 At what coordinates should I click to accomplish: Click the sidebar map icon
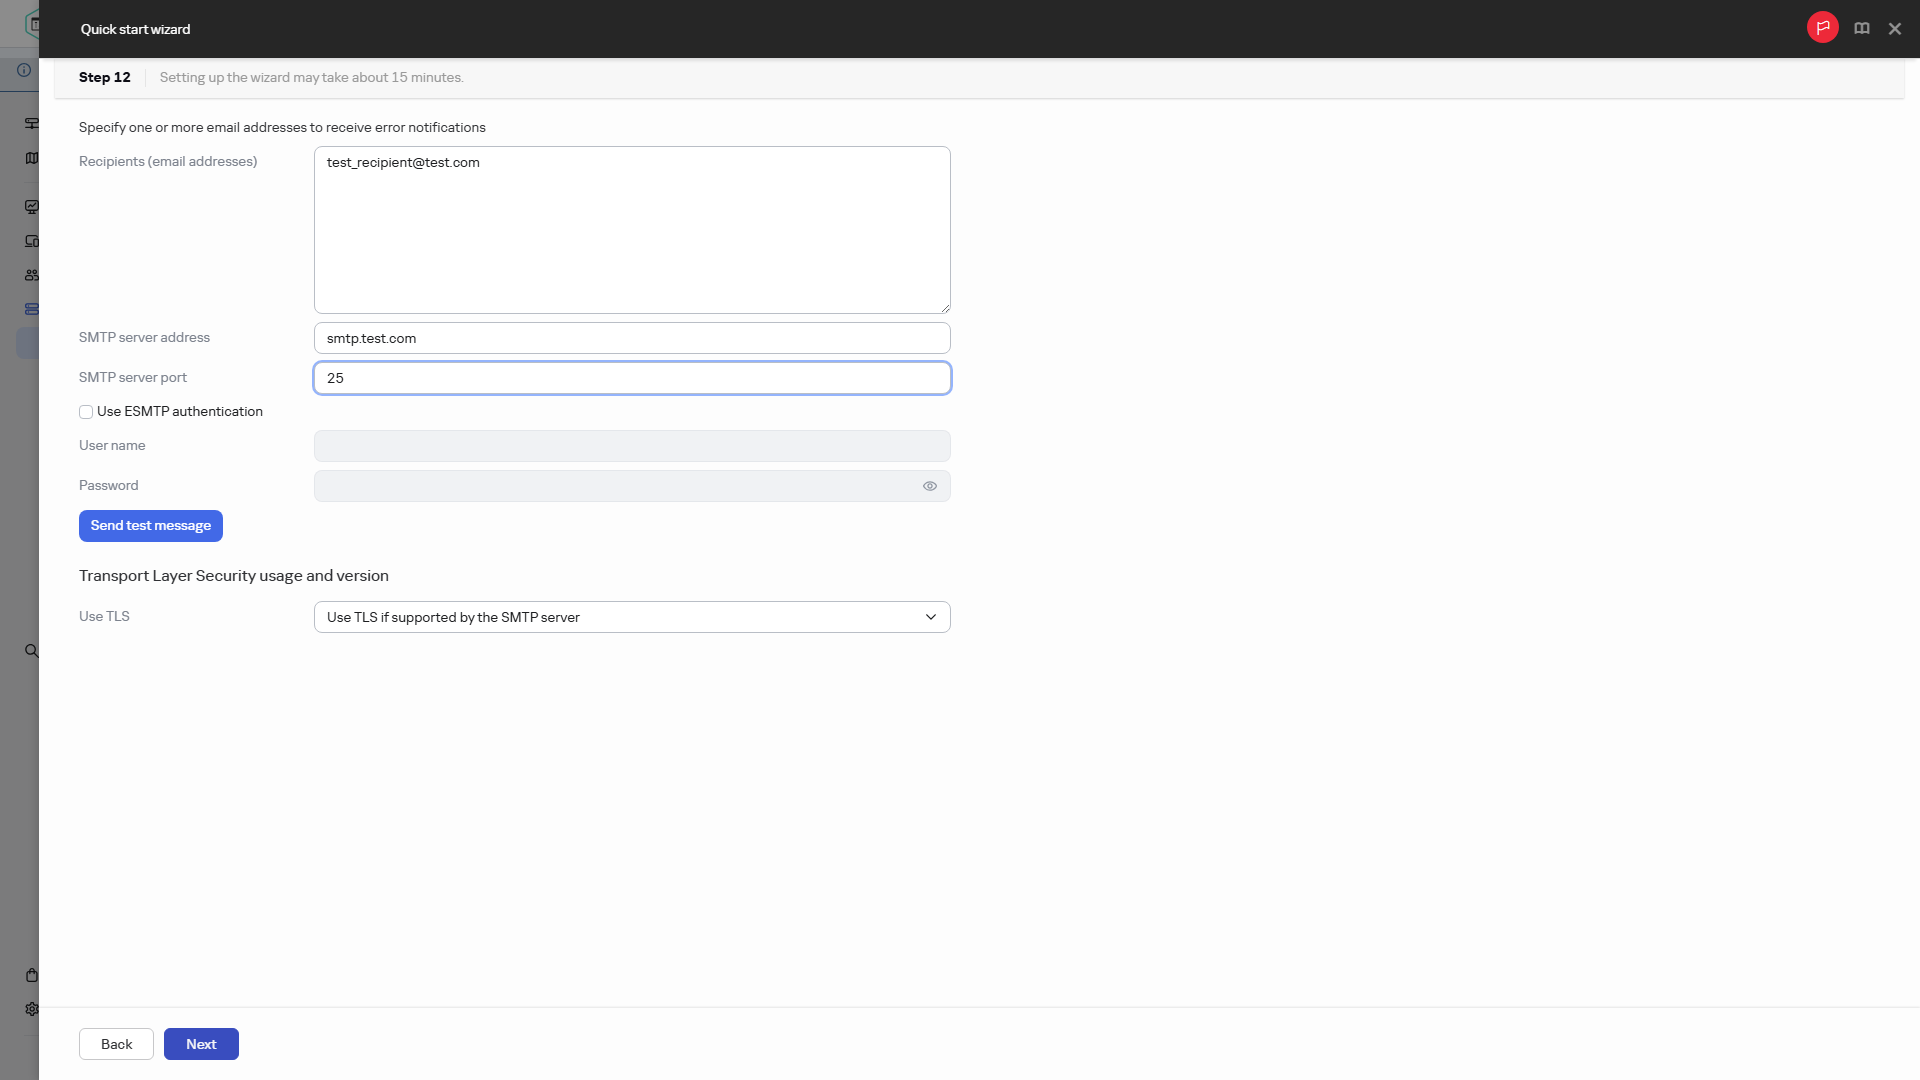click(x=32, y=158)
